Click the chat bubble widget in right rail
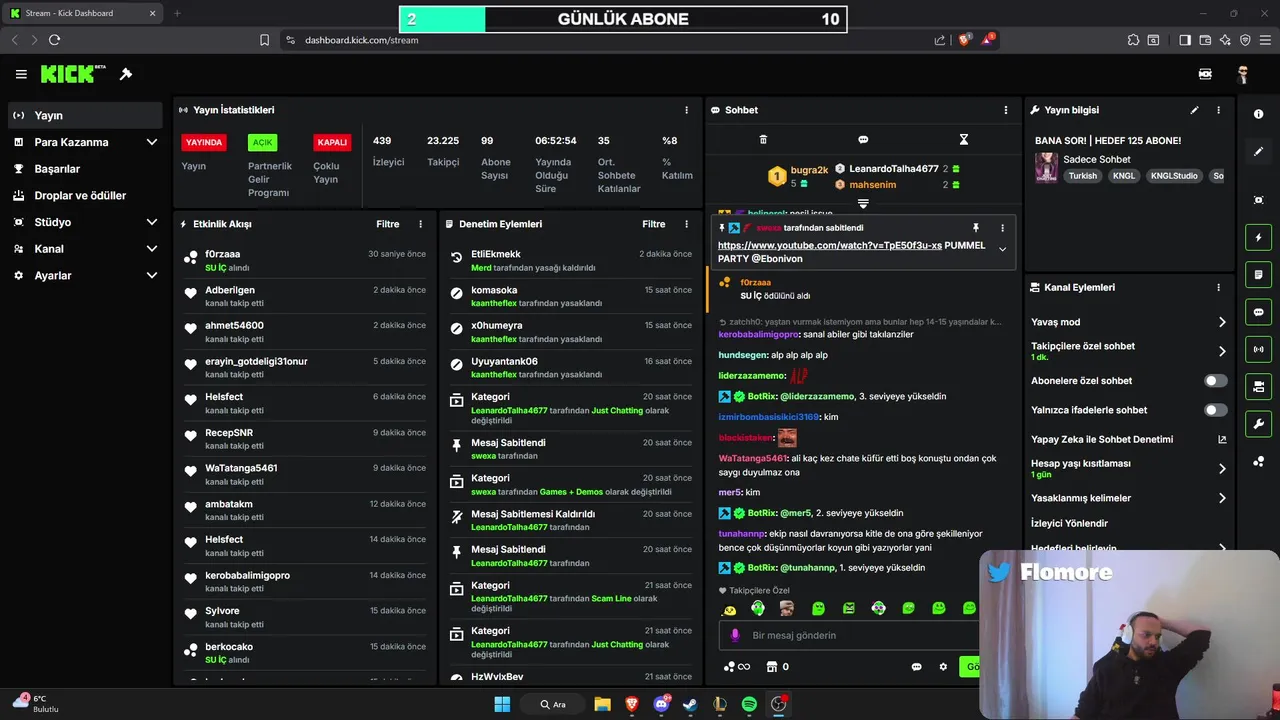The image size is (1280, 720). [1258, 312]
